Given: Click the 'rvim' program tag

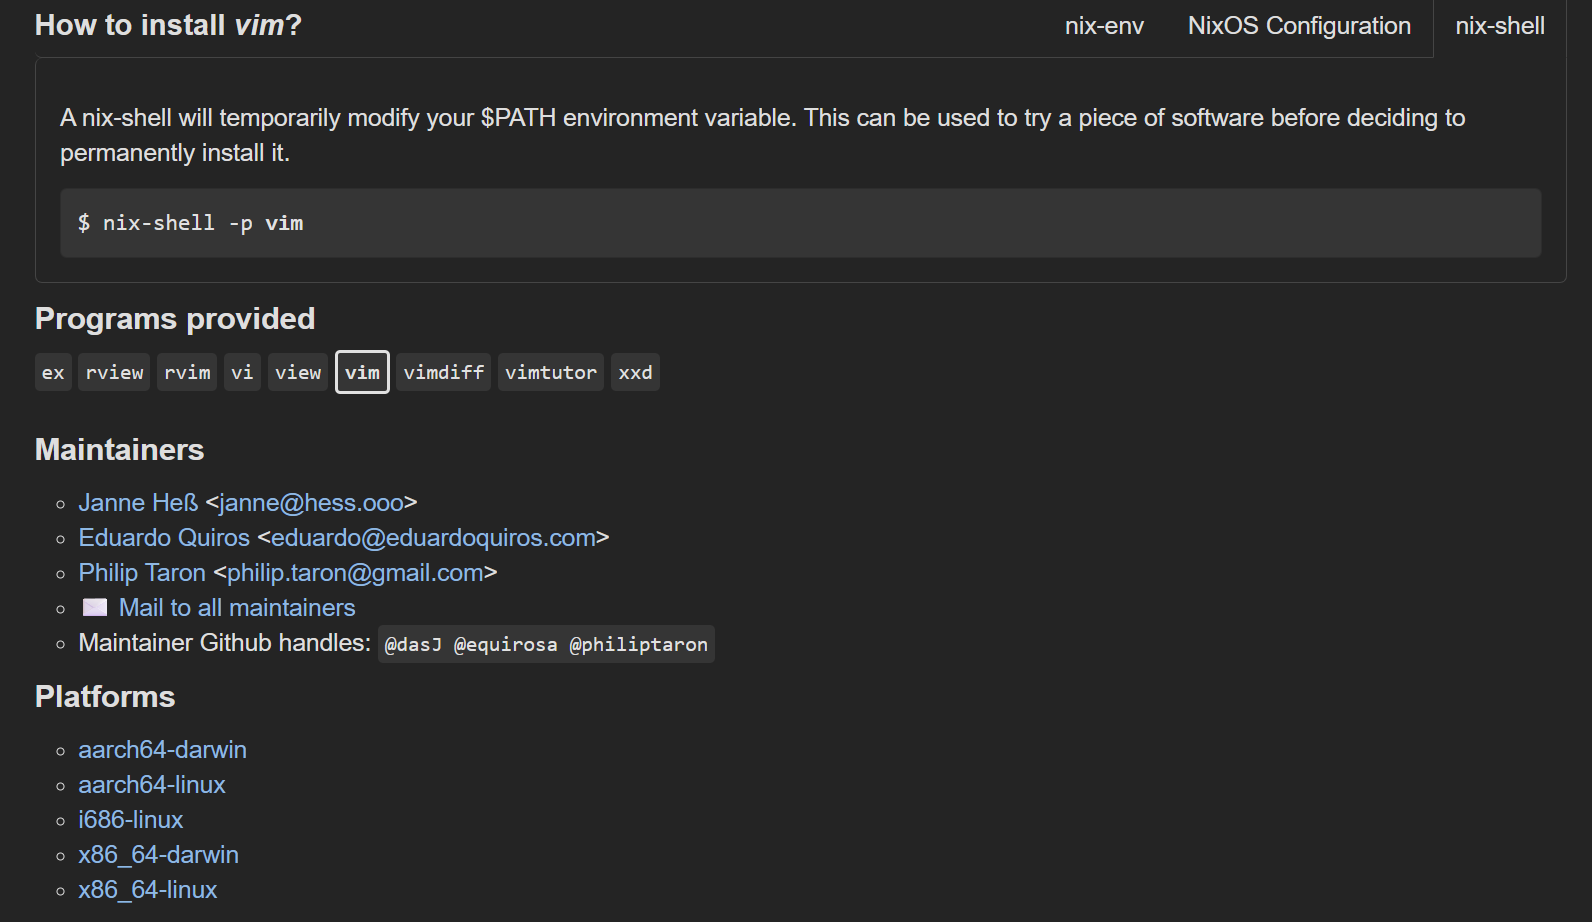Looking at the screenshot, I should [187, 372].
